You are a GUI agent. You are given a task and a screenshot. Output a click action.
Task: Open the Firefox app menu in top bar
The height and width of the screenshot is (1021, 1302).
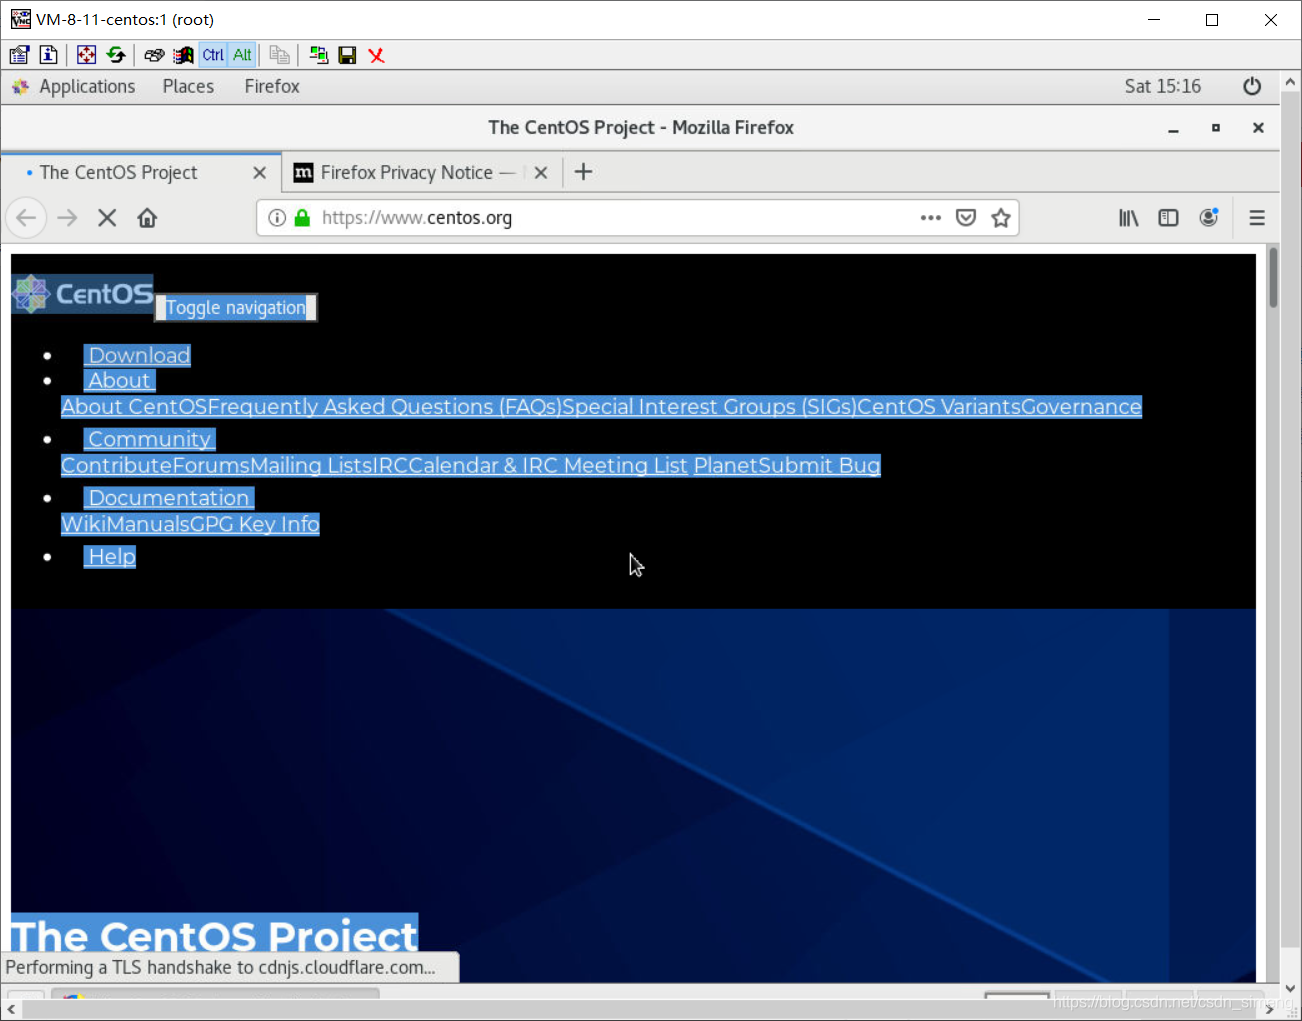[272, 87]
